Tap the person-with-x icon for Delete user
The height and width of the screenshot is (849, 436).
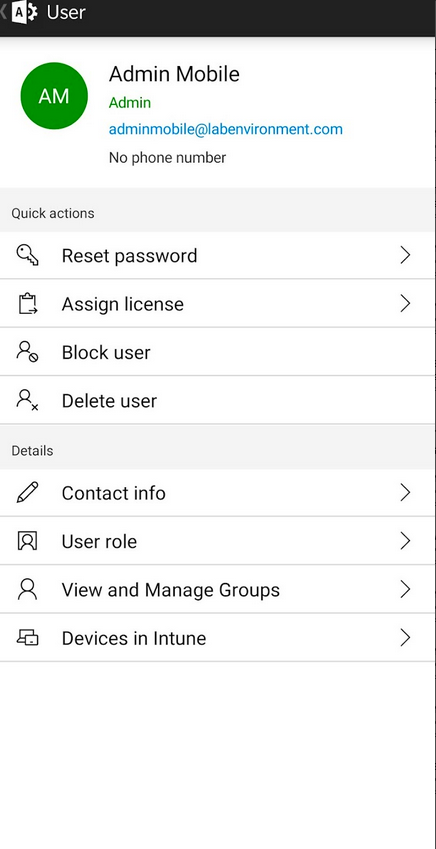pyautogui.click(x=27, y=400)
